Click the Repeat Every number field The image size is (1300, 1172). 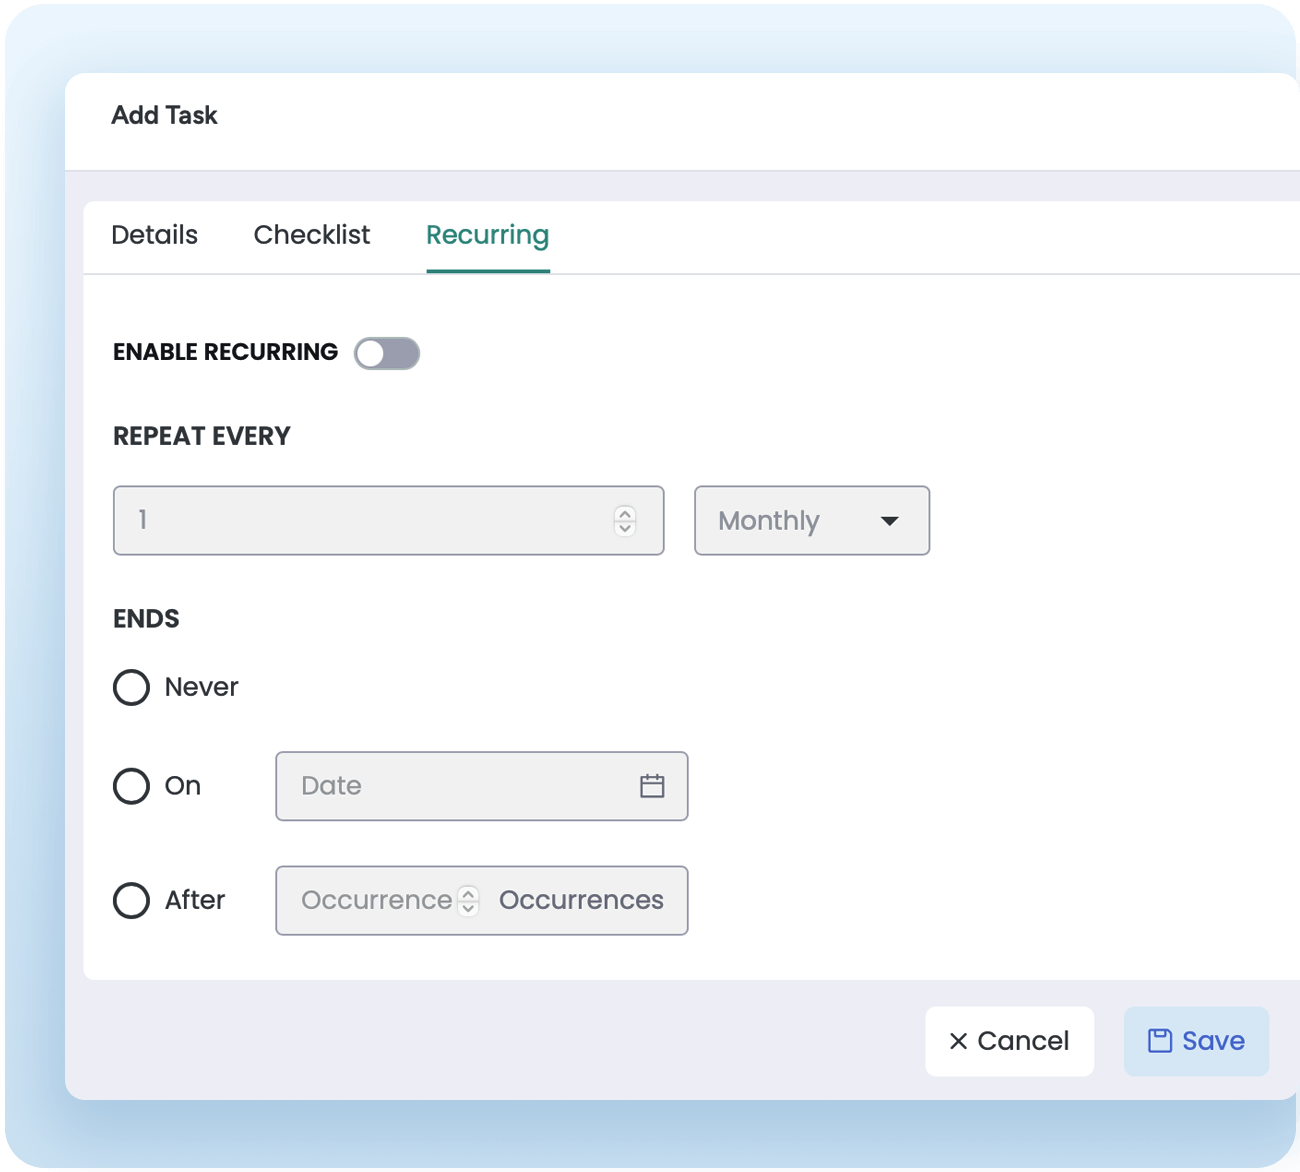pyautogui.click(x=370, y=520)
